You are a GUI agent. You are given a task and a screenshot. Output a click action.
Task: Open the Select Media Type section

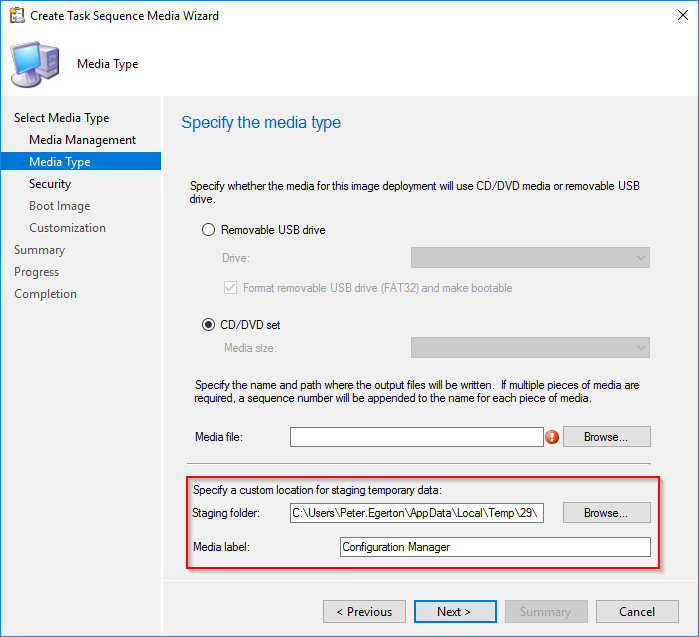(x=61, y=118)
